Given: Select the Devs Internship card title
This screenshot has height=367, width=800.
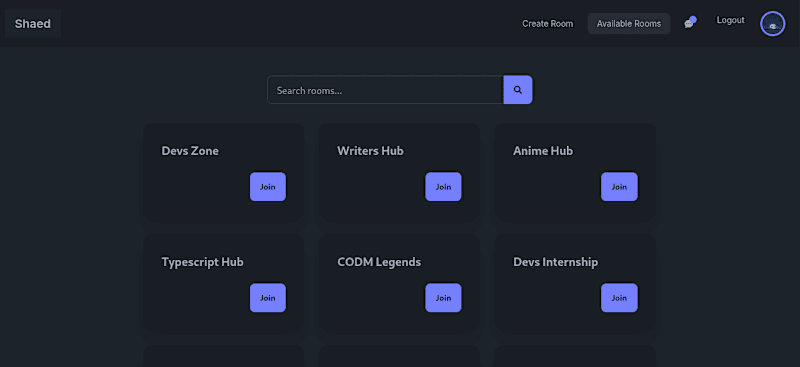Looking at the screenshot, I should [x=555, y=262].
